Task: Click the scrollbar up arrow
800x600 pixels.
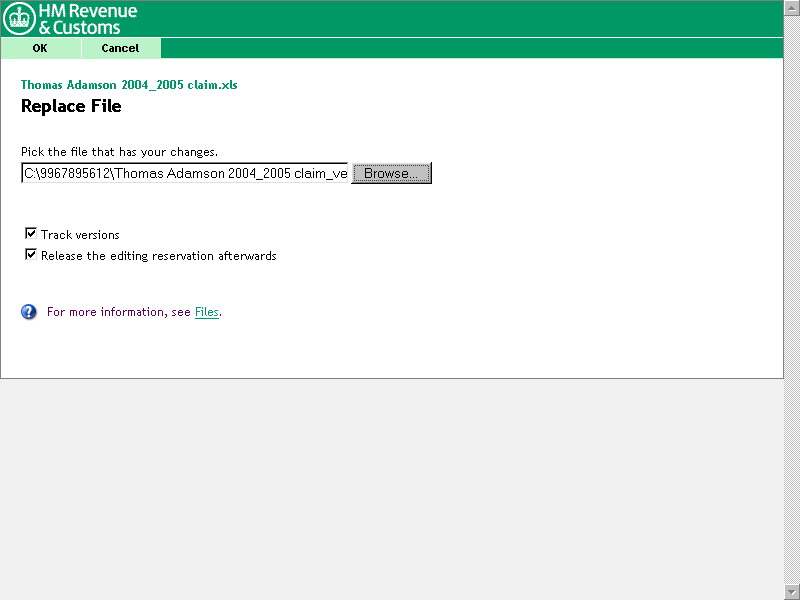Action: pyautogui.click(x=792, y=7)
